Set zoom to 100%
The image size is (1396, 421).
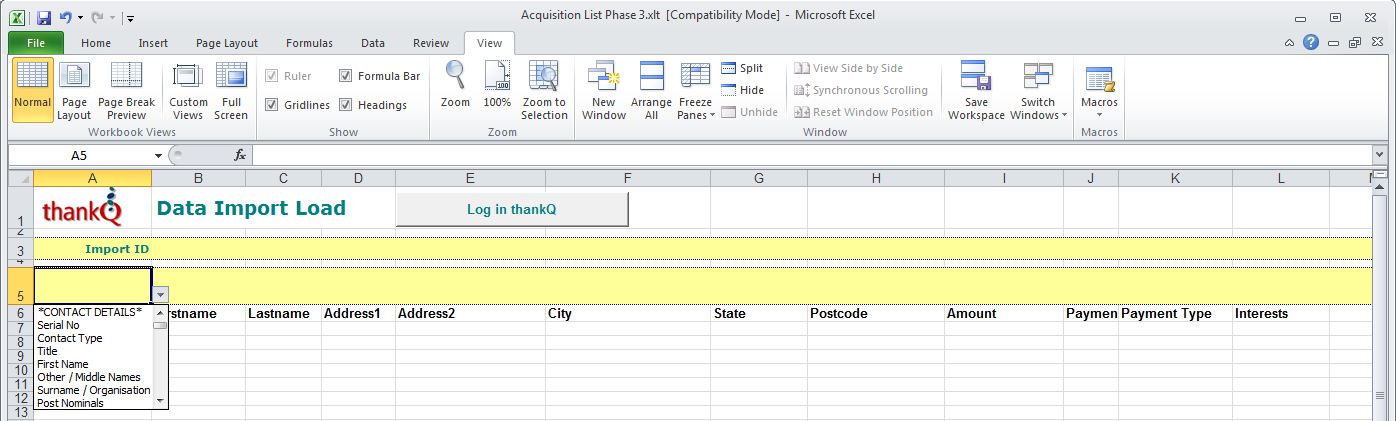[x=497, y=86]
